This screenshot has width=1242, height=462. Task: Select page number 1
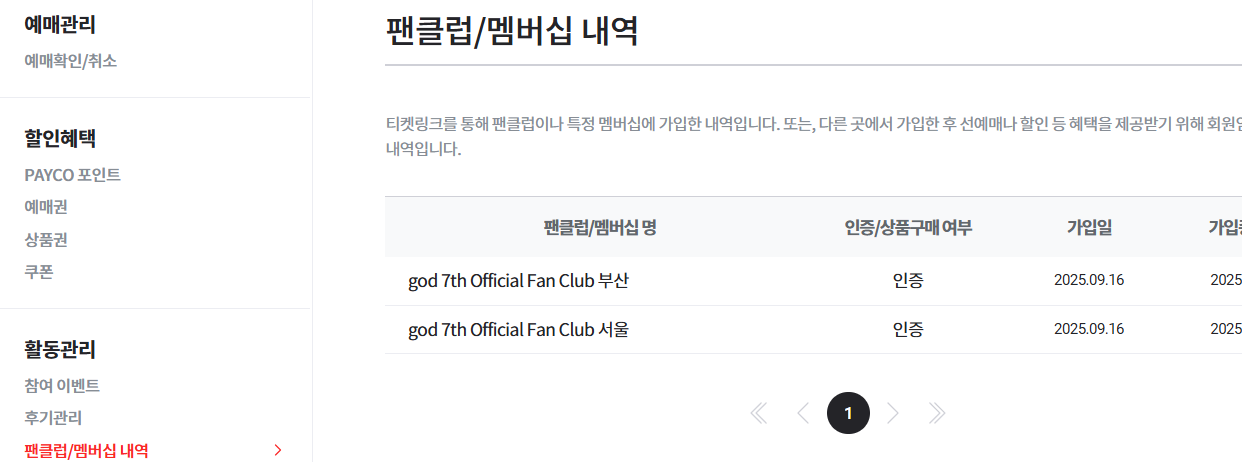tap(848, 413)
